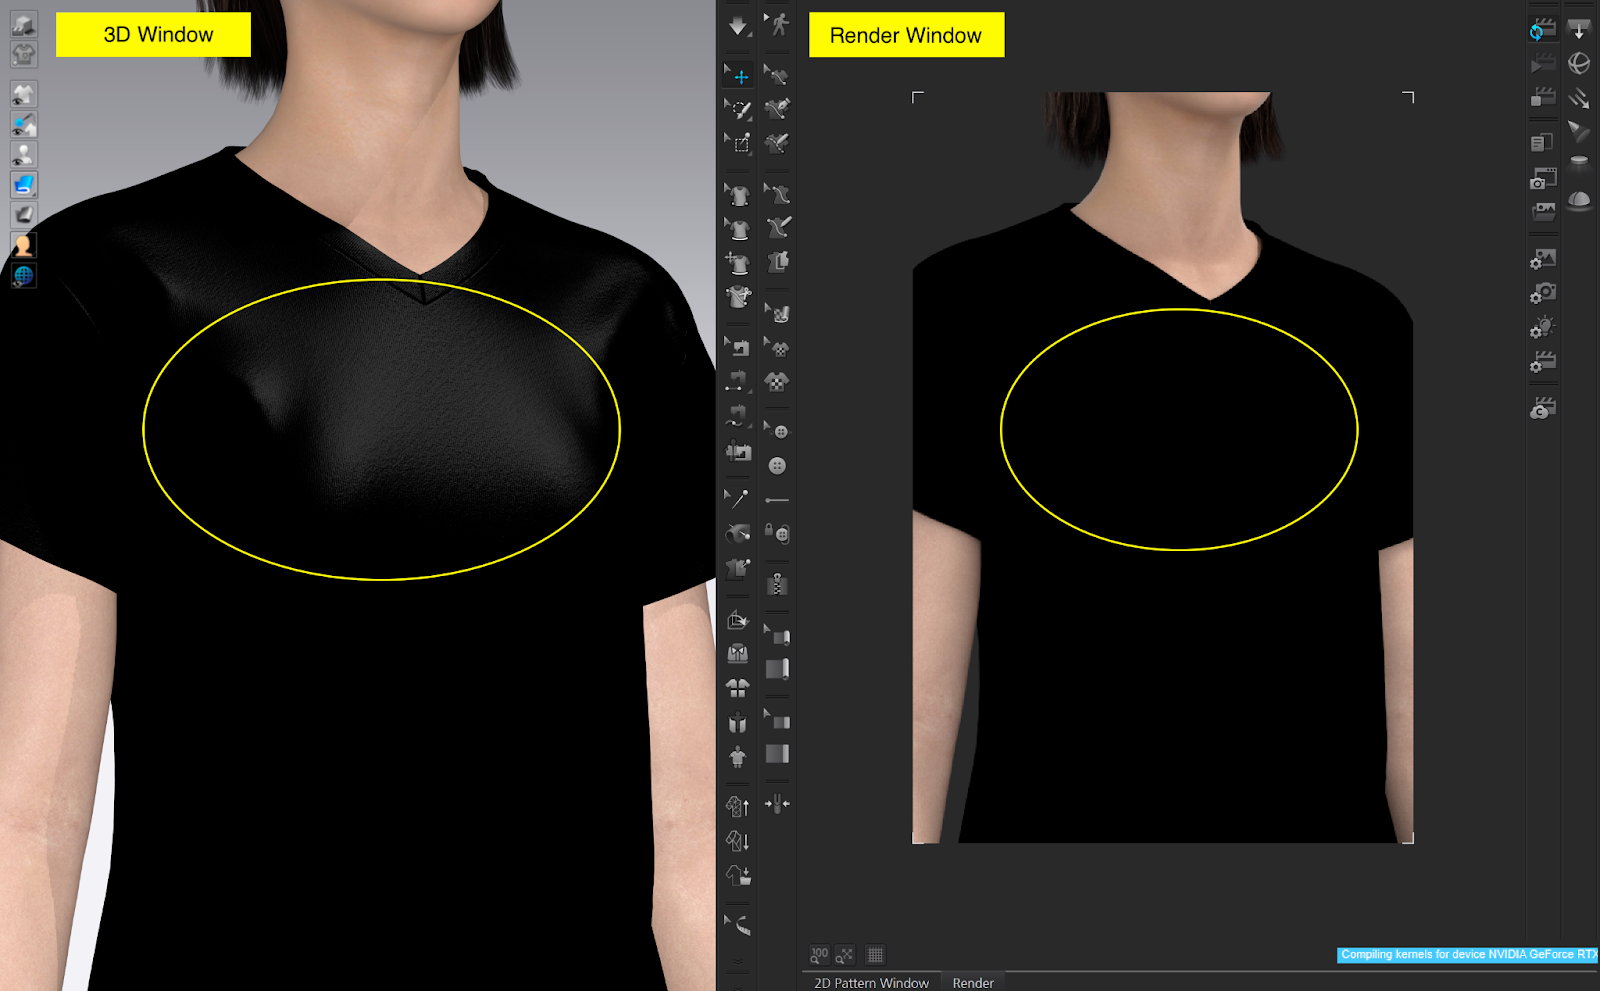
Task: Click the fold arrangement inward arrows tool
Action: click(x=777, y=803)
